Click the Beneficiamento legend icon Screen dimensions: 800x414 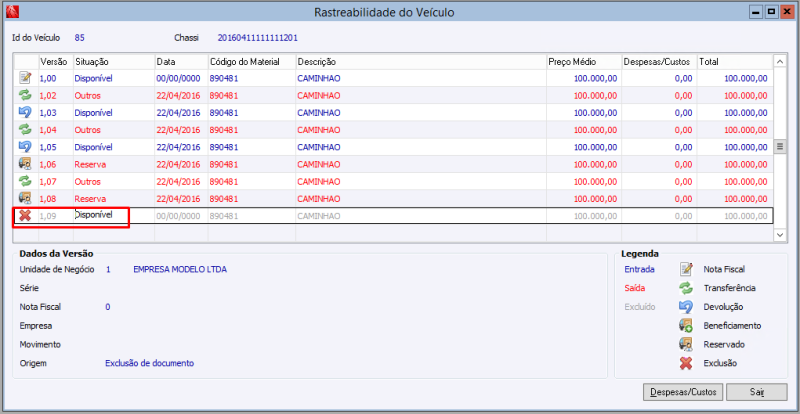pos(686,325)
